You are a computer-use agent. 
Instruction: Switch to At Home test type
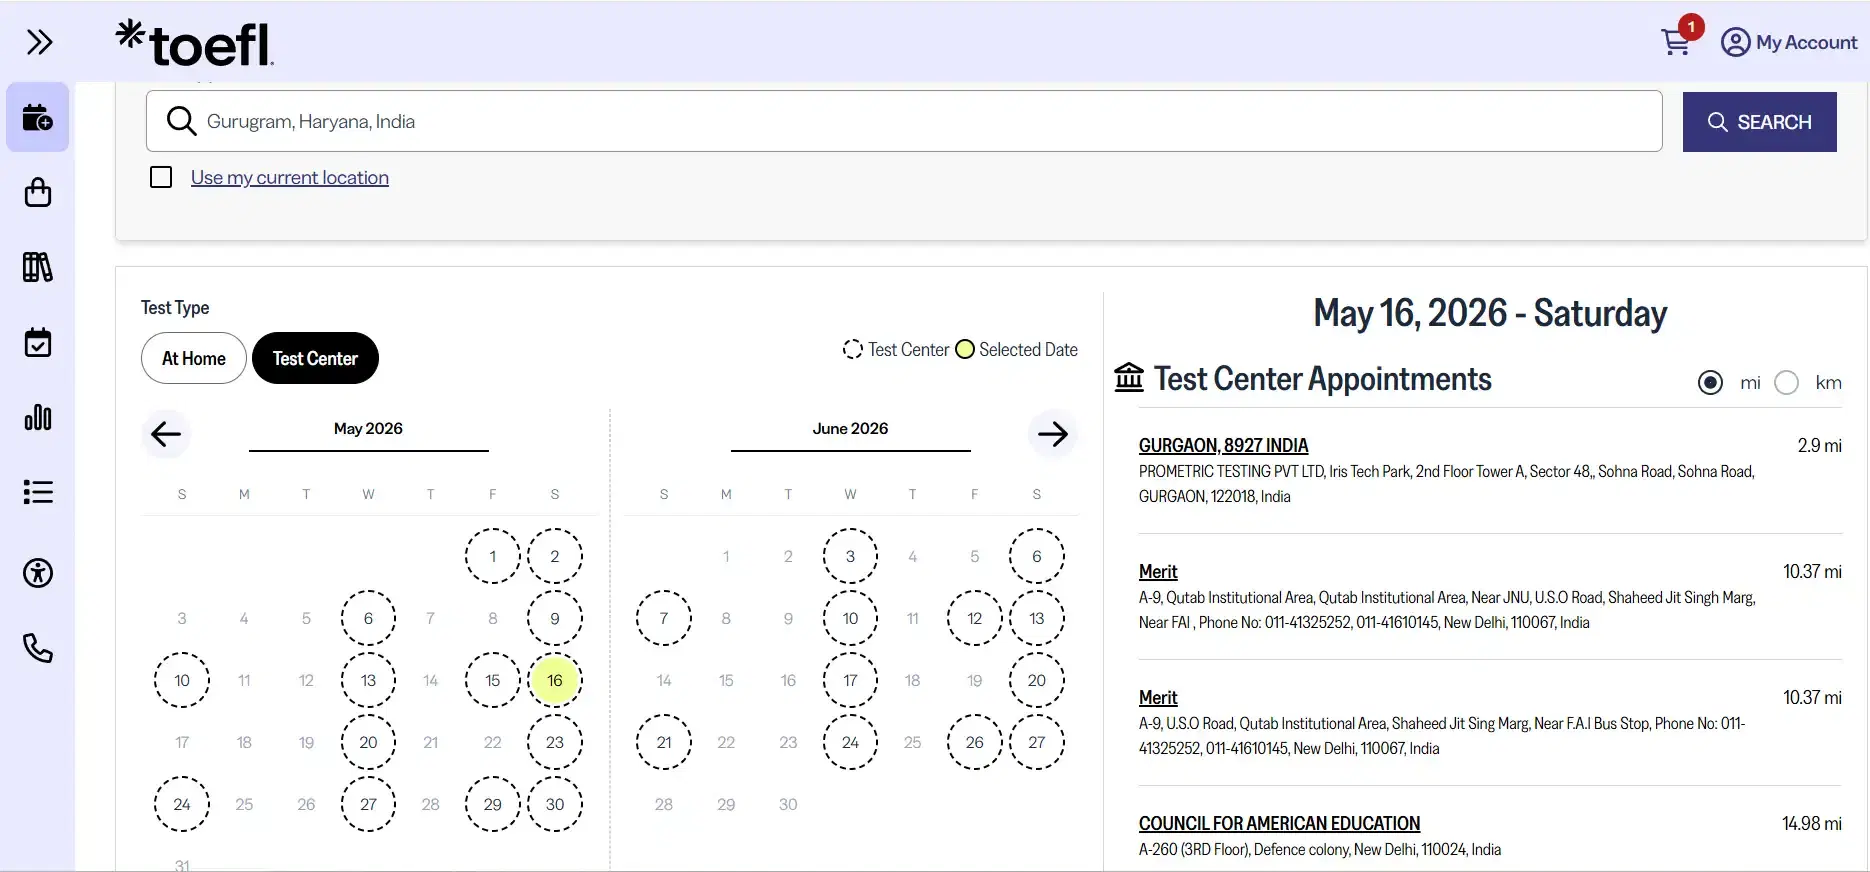coord(194,358)
